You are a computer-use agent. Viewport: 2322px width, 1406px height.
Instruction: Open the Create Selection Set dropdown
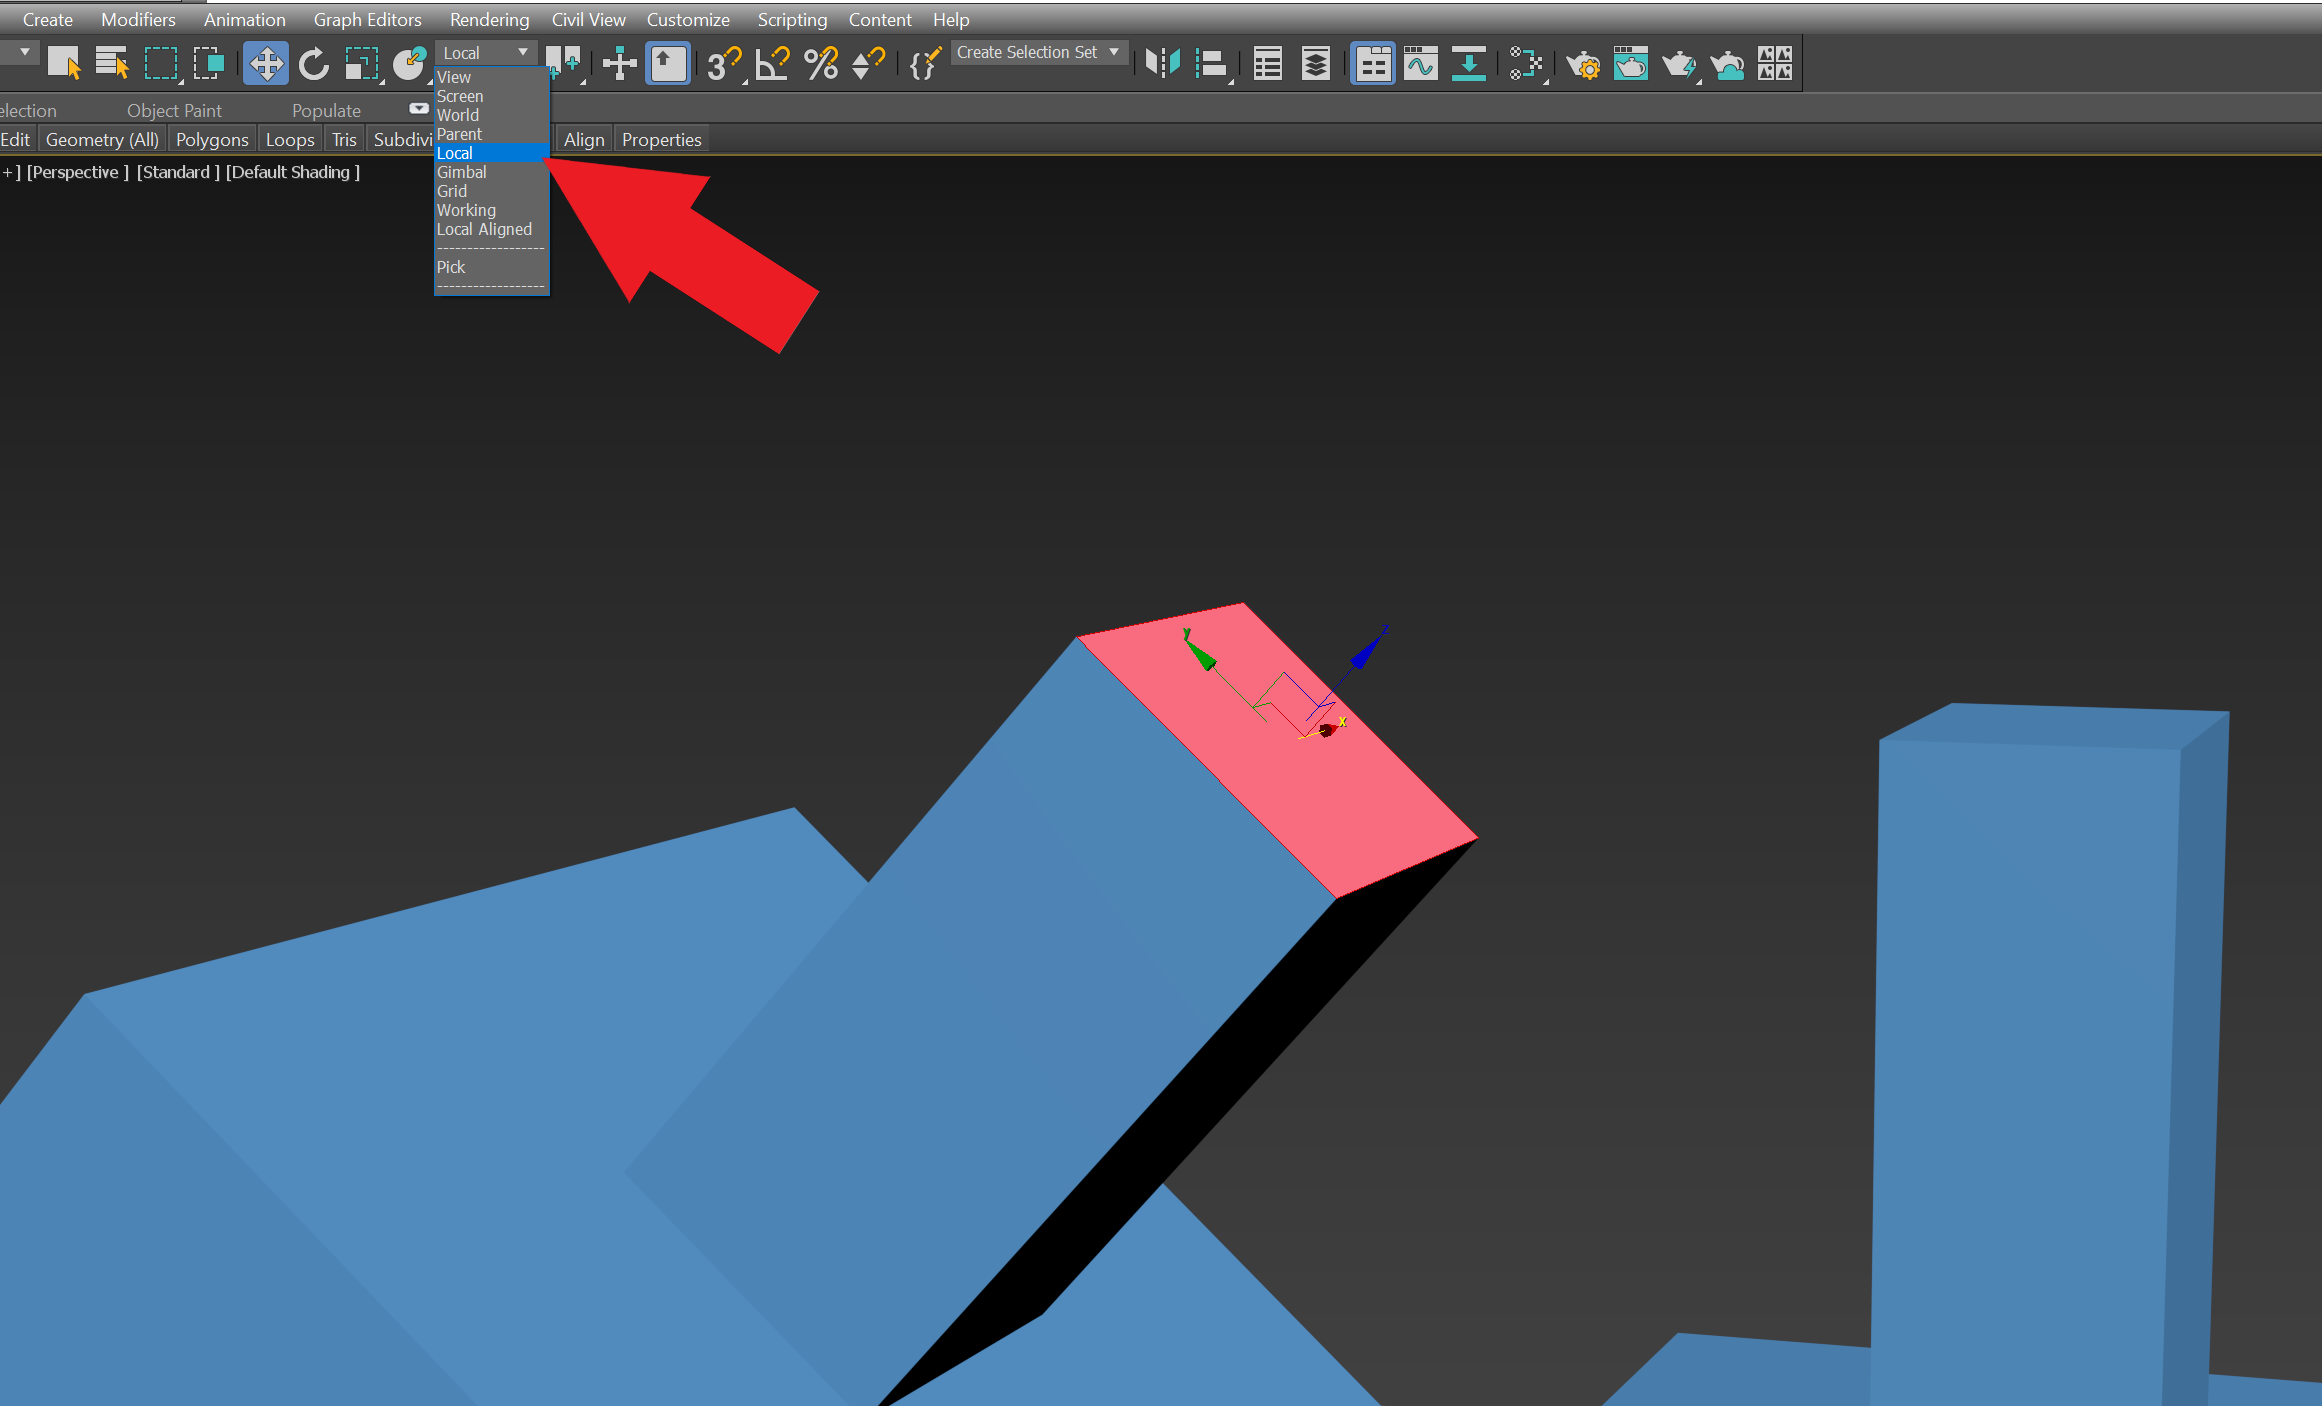1040,53
